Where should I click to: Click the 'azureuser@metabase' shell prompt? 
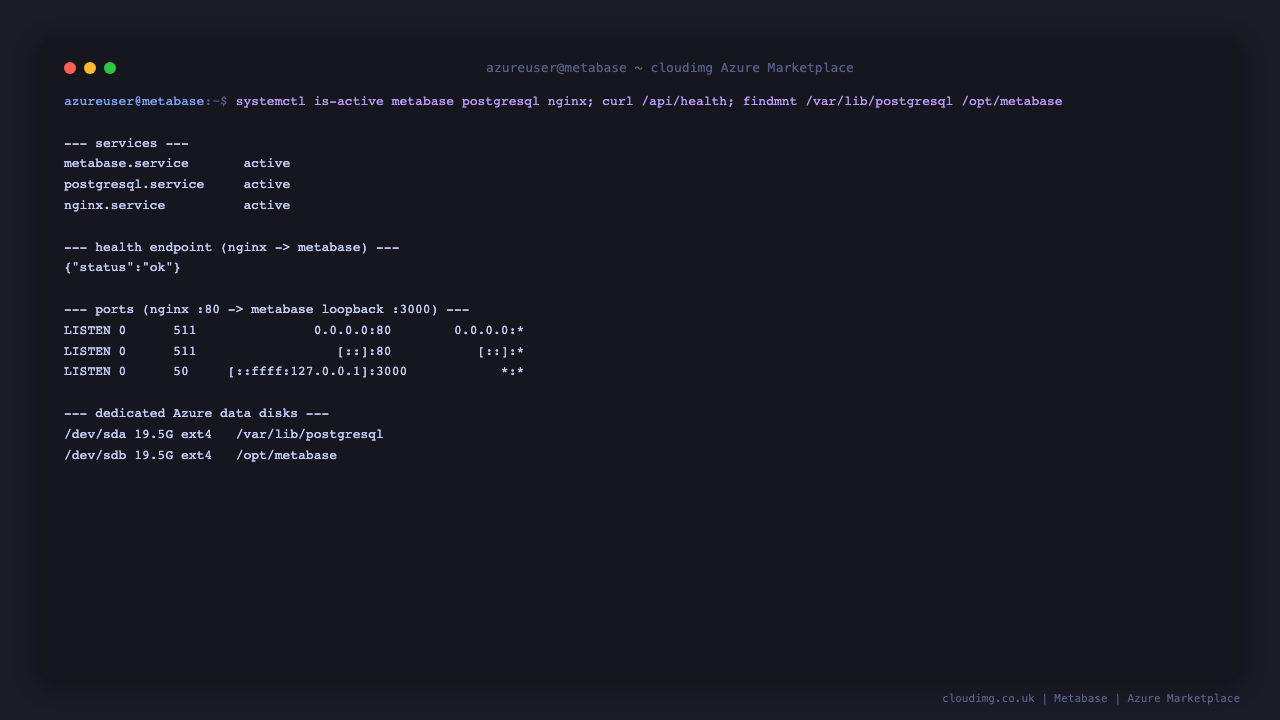pos(134,101)
